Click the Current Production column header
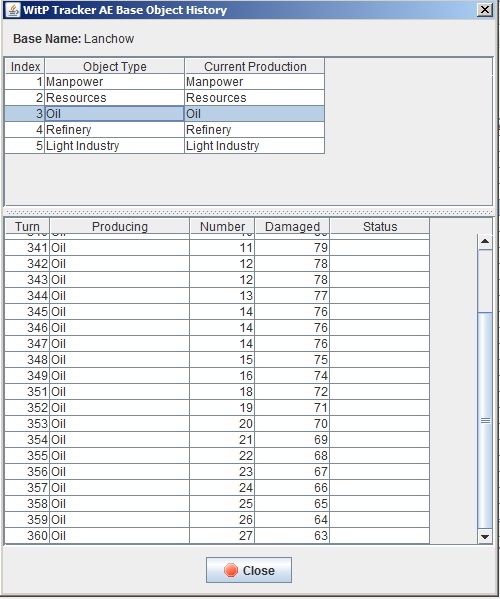The height and width of the screenshot is (599, 500). (x=255, y=66)
